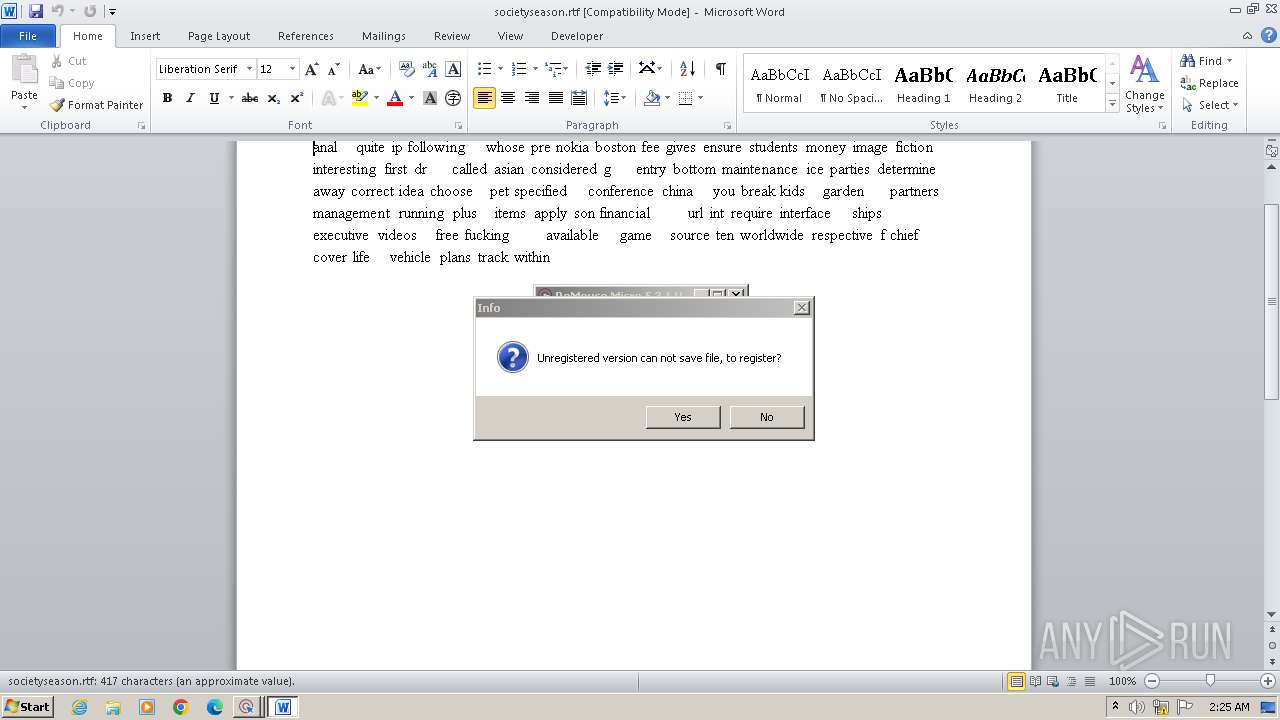Select Center alignment
1280x720 pixels.
click(508, 98)
